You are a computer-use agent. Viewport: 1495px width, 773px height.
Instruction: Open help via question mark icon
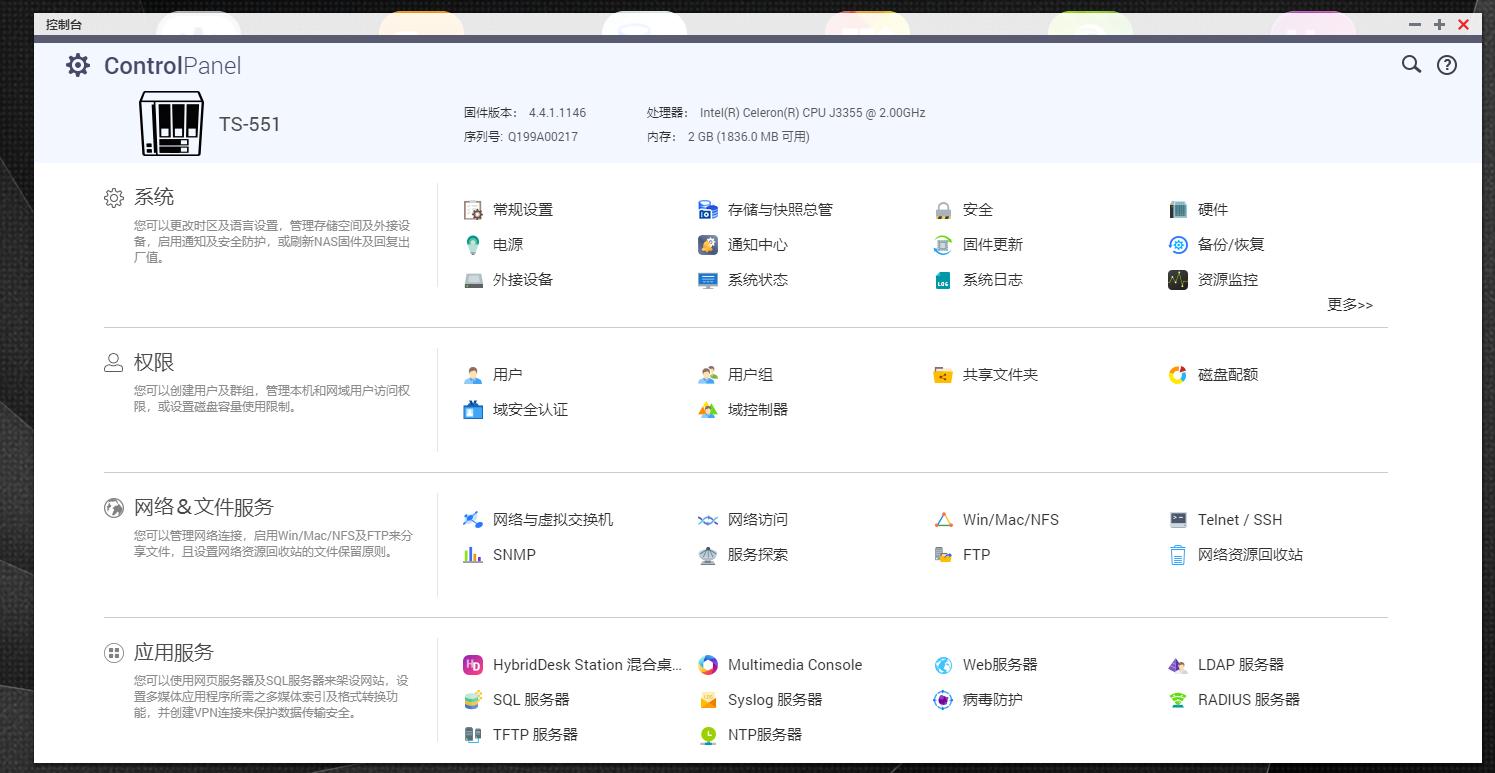coord(1446,64)
